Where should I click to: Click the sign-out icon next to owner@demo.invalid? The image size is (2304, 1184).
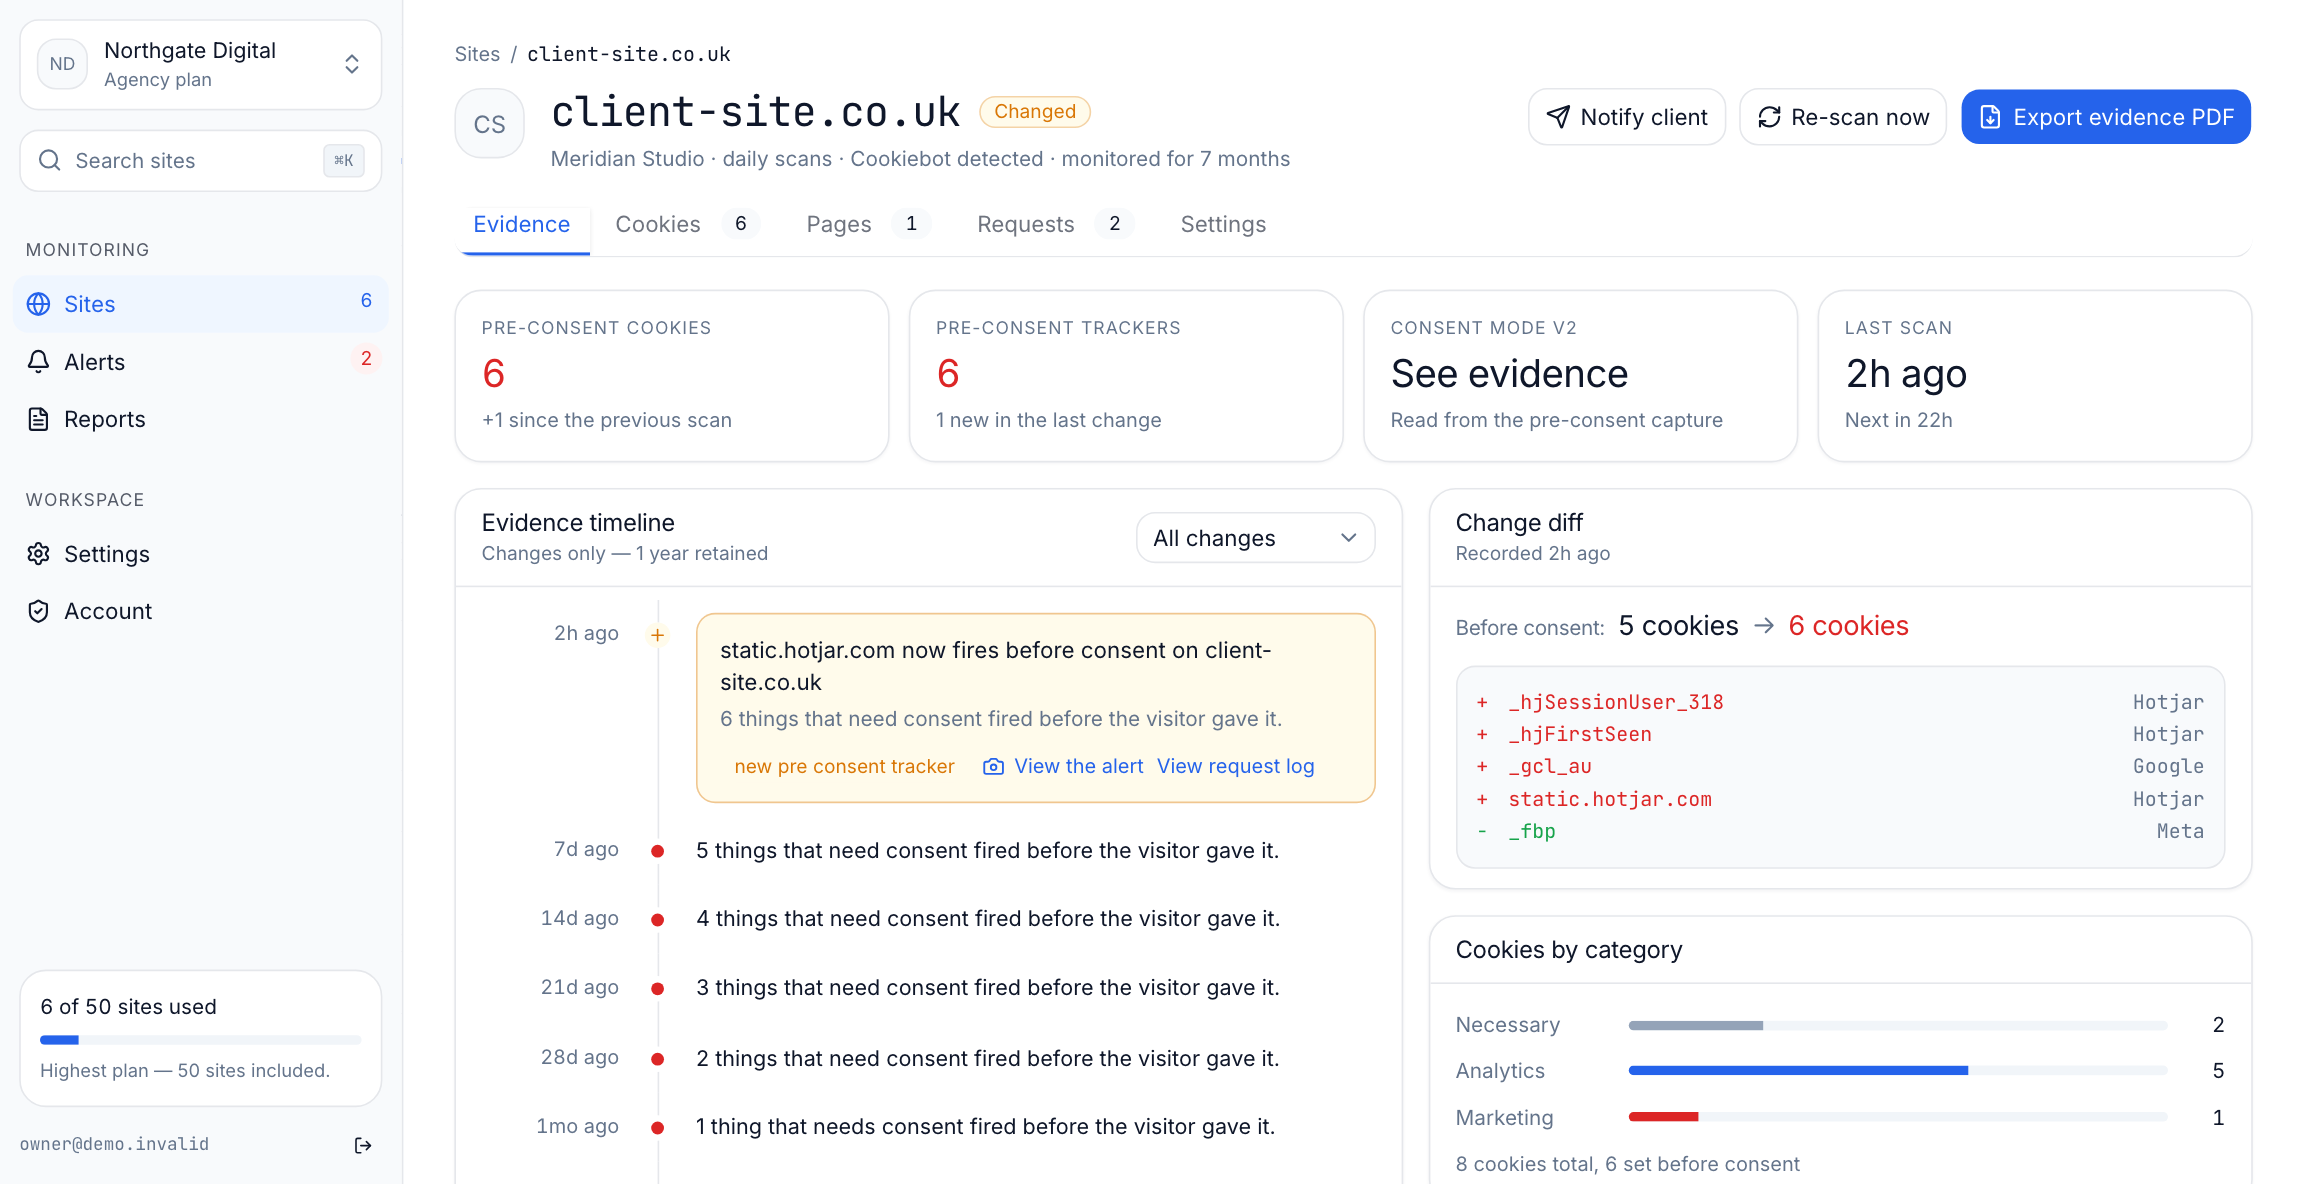pyautogui.click(x=363, y=1145)
